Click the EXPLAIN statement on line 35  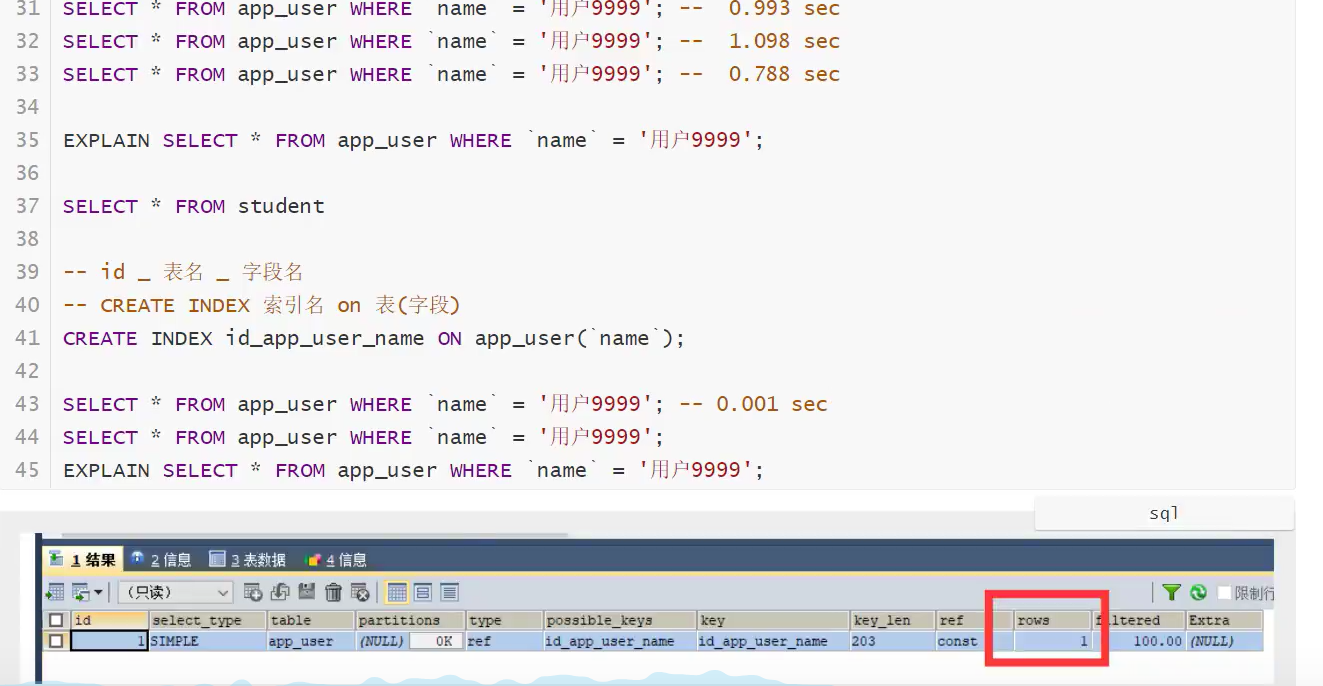(413, 140)
